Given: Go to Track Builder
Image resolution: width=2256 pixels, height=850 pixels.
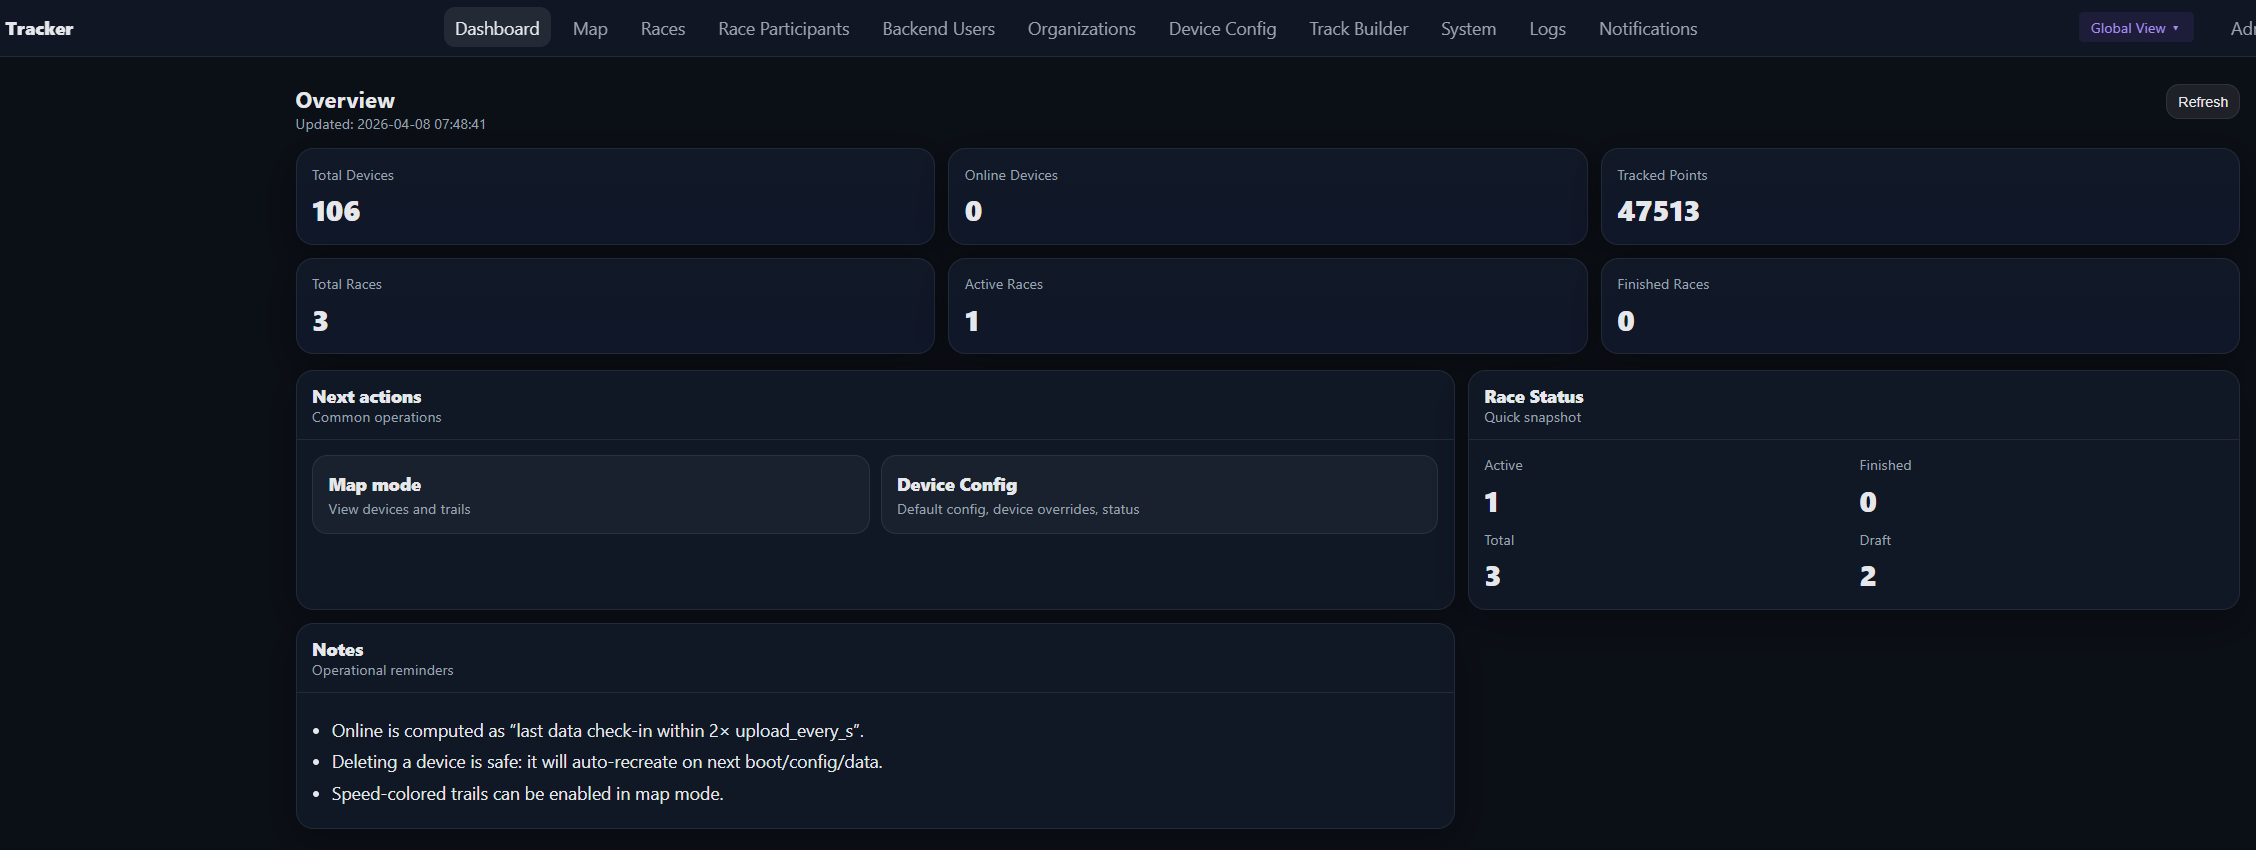Looking at the screenshot, I should coord(1358,29).
